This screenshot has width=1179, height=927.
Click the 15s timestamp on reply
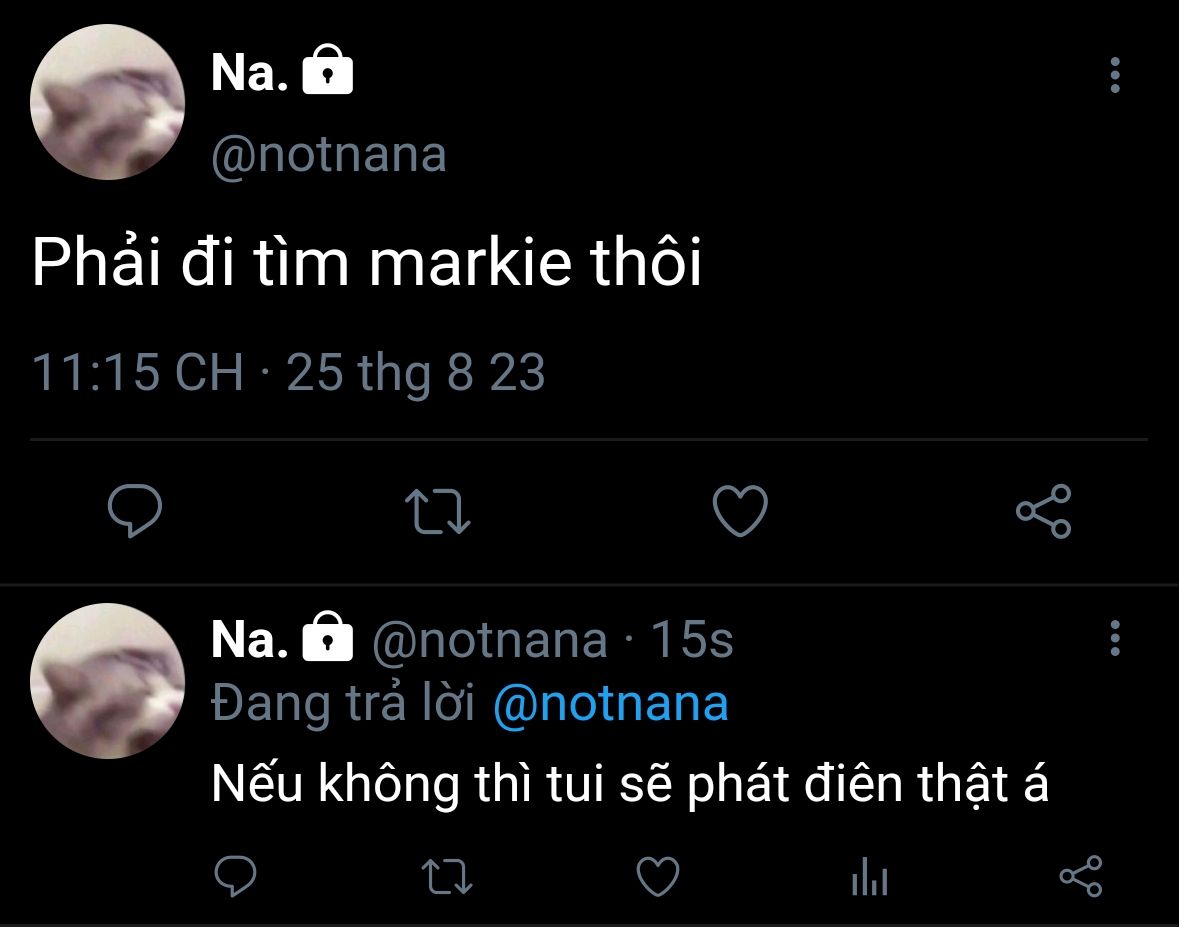[x=692, y=640]
